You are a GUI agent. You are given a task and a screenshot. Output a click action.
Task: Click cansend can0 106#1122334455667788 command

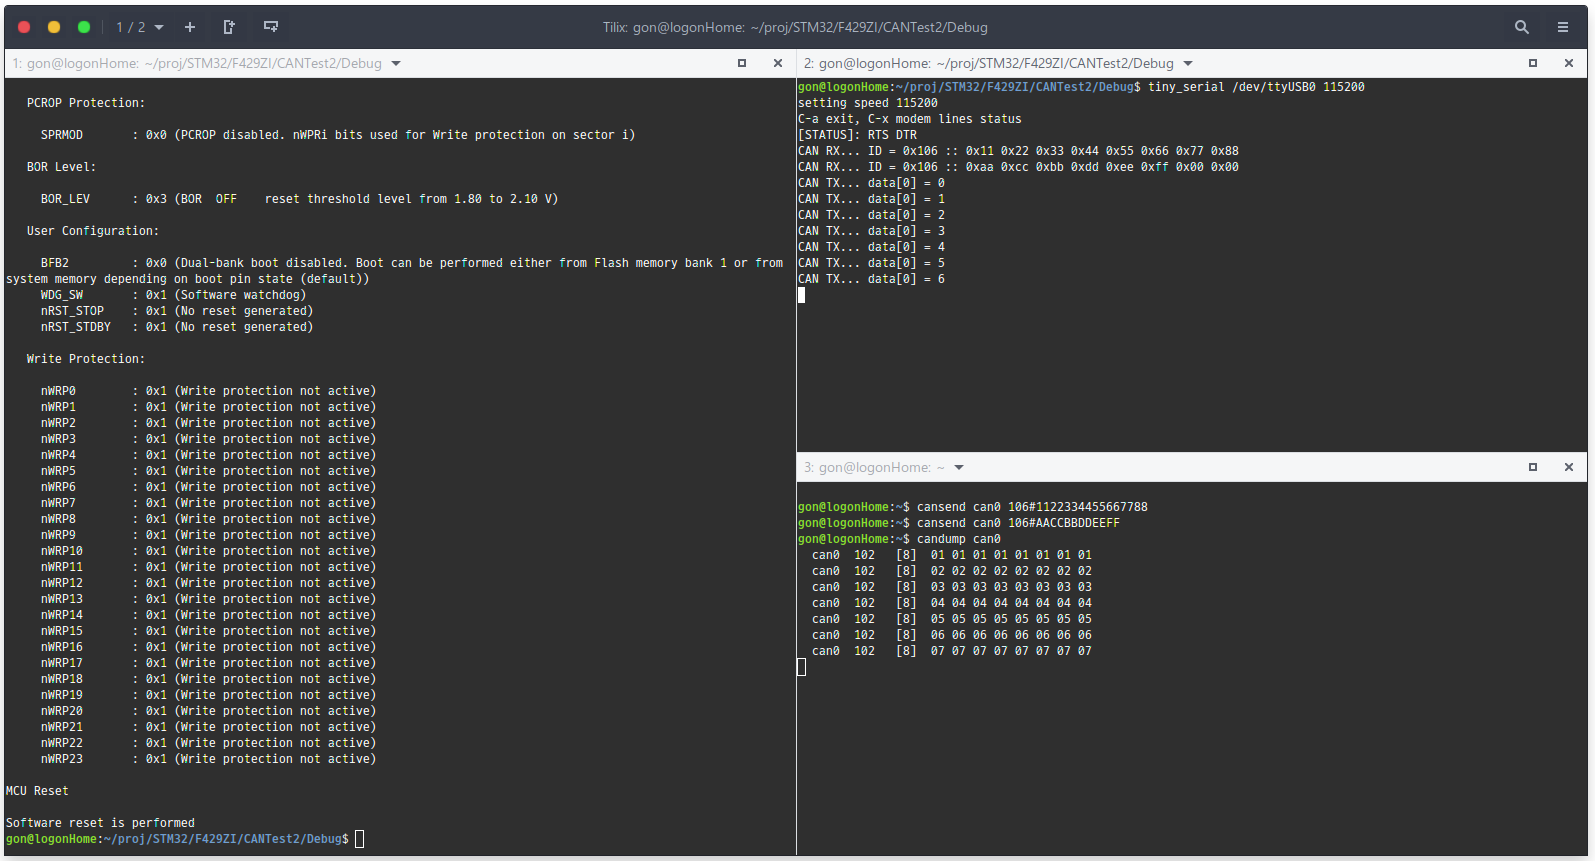[1032, 507]
